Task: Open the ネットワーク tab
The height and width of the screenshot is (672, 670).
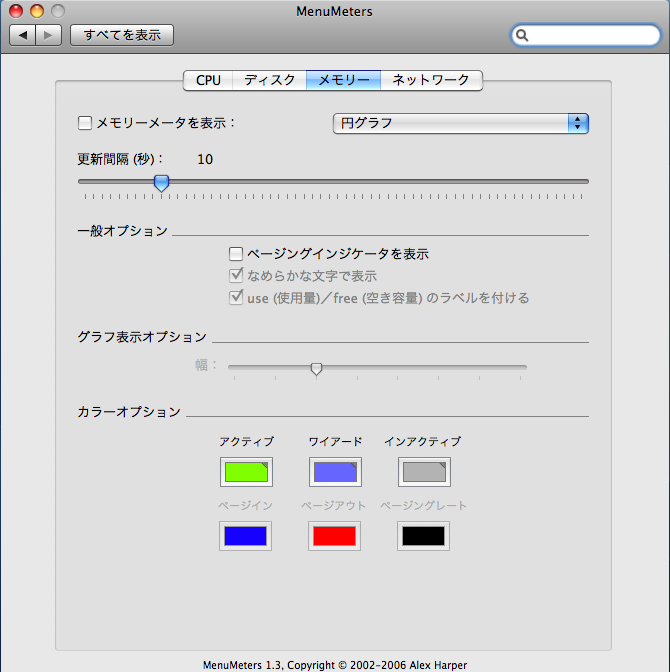Action: click(431, 80)
